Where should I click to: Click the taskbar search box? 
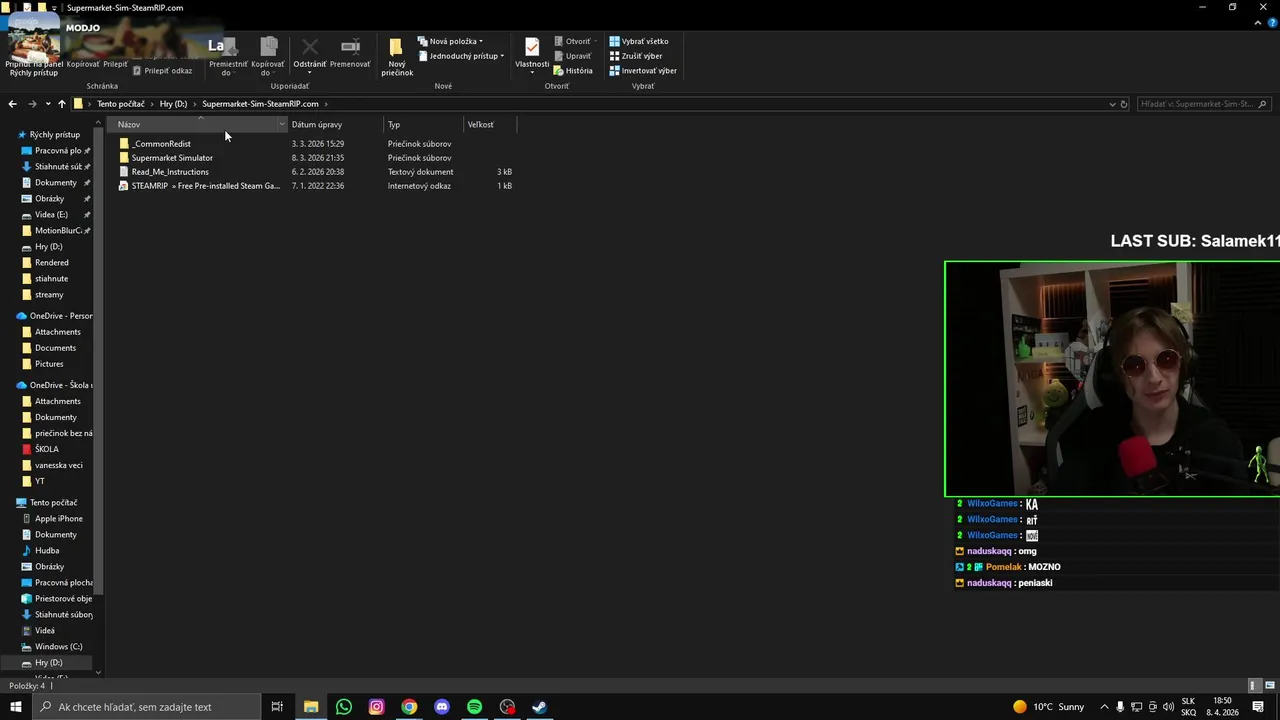(148, 707)
